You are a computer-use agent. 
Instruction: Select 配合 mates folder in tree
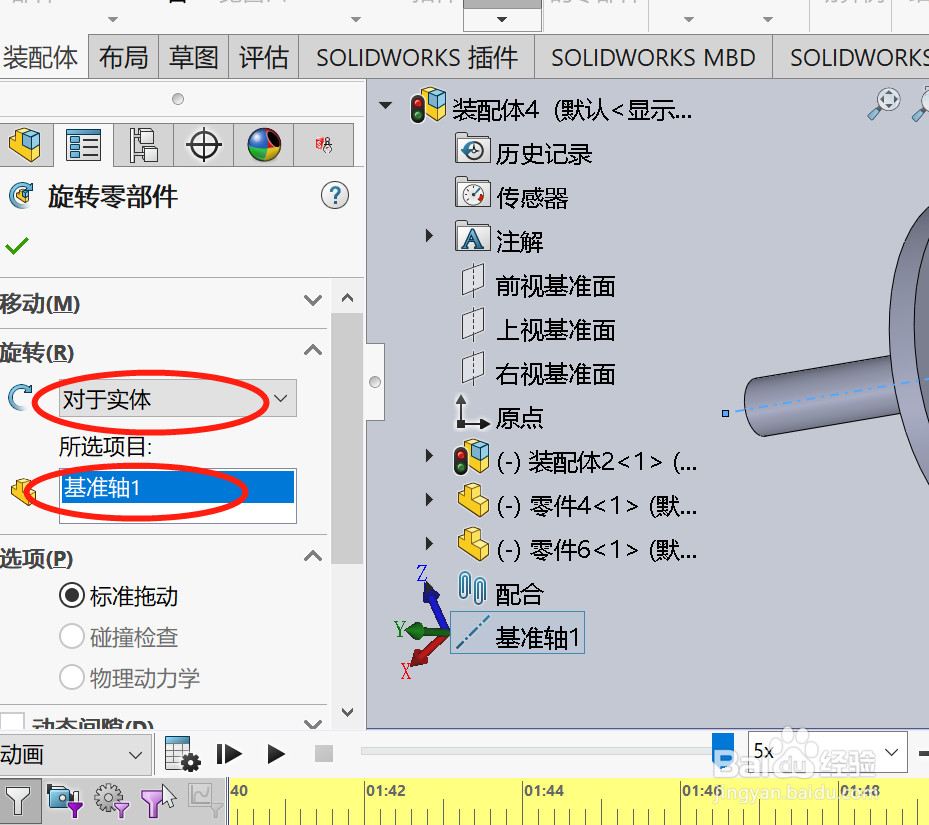coord(519,594)
